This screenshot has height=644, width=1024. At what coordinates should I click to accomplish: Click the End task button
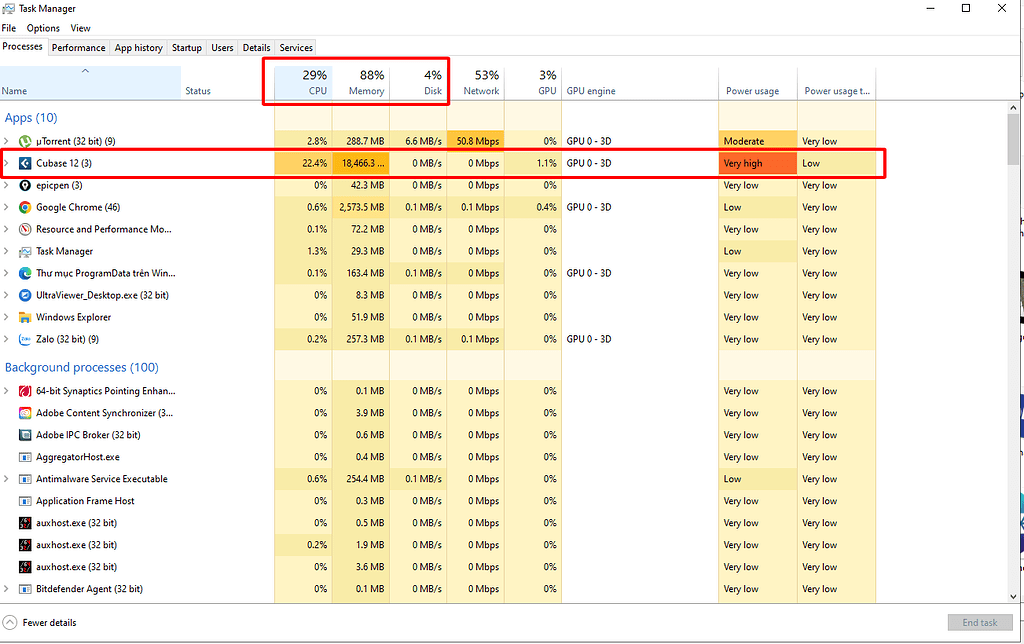[x=979, y=622]
